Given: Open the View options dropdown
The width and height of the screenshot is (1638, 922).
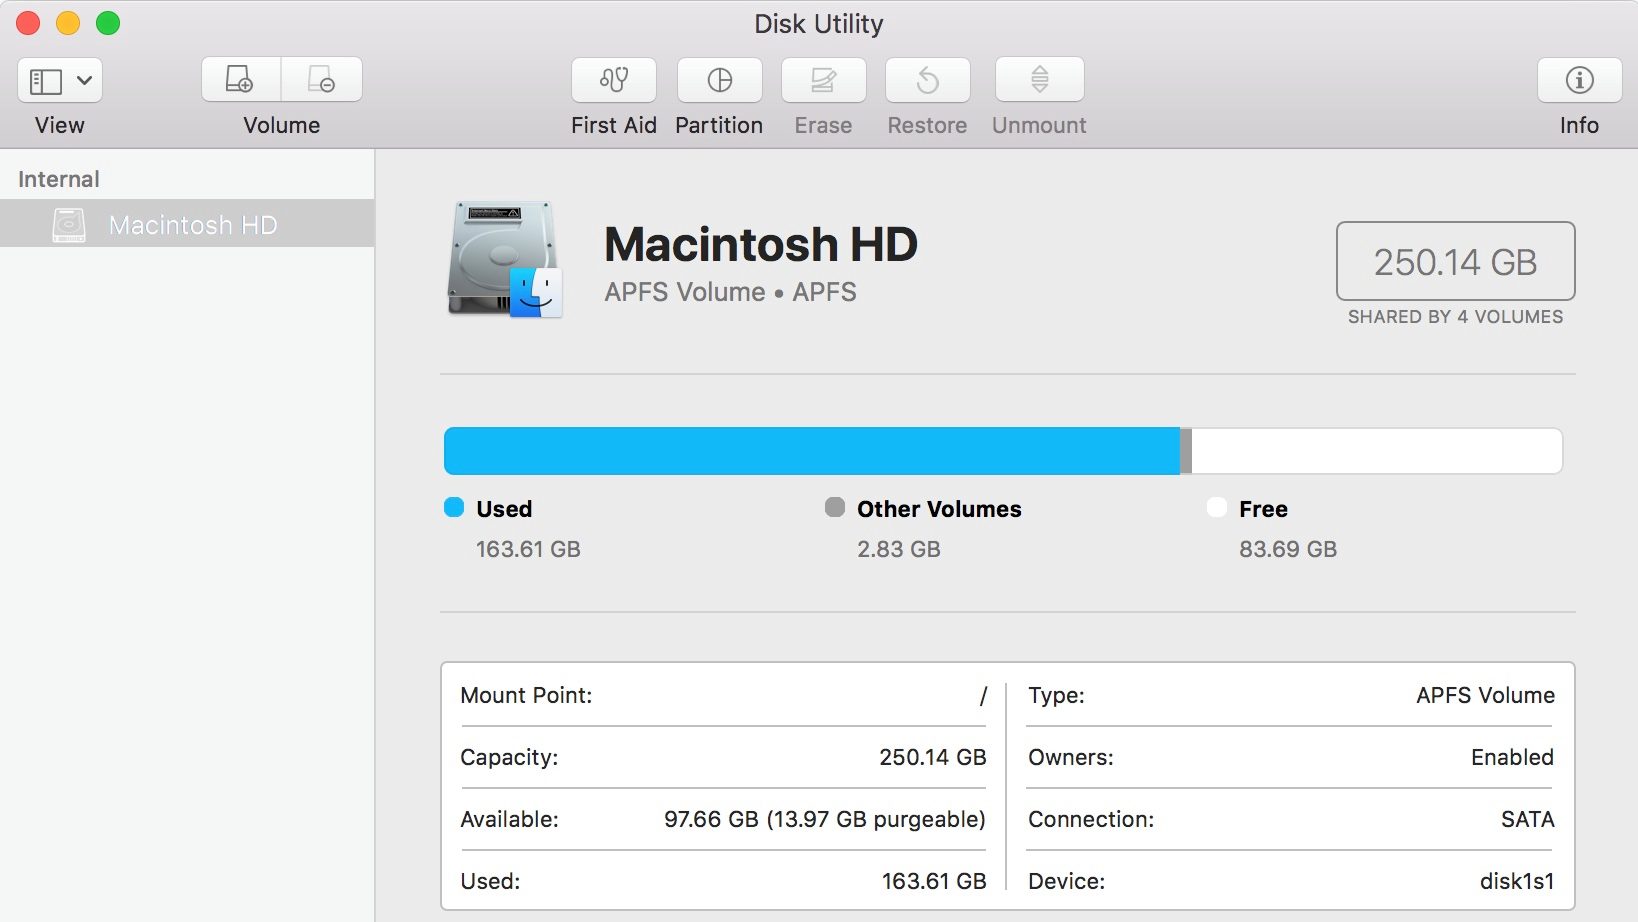Looking at the screenshot, I should (84, 79).
